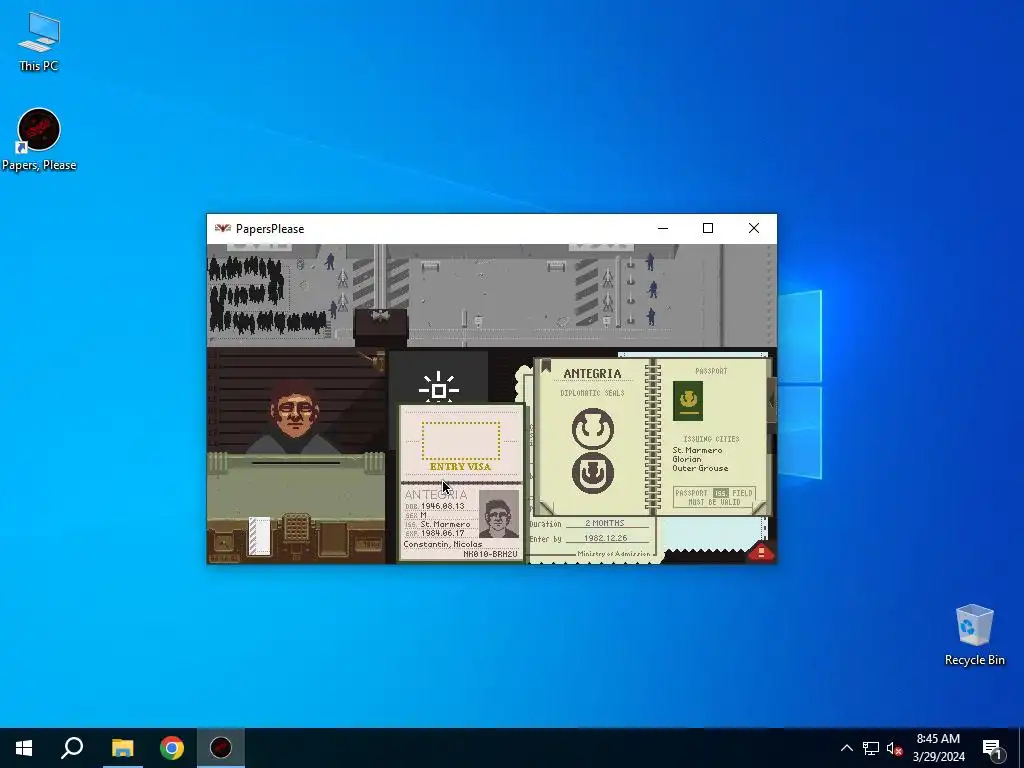Select the This PC desktop icon
The height and width of the screenshot is (768, 1024).
point(39,42)
